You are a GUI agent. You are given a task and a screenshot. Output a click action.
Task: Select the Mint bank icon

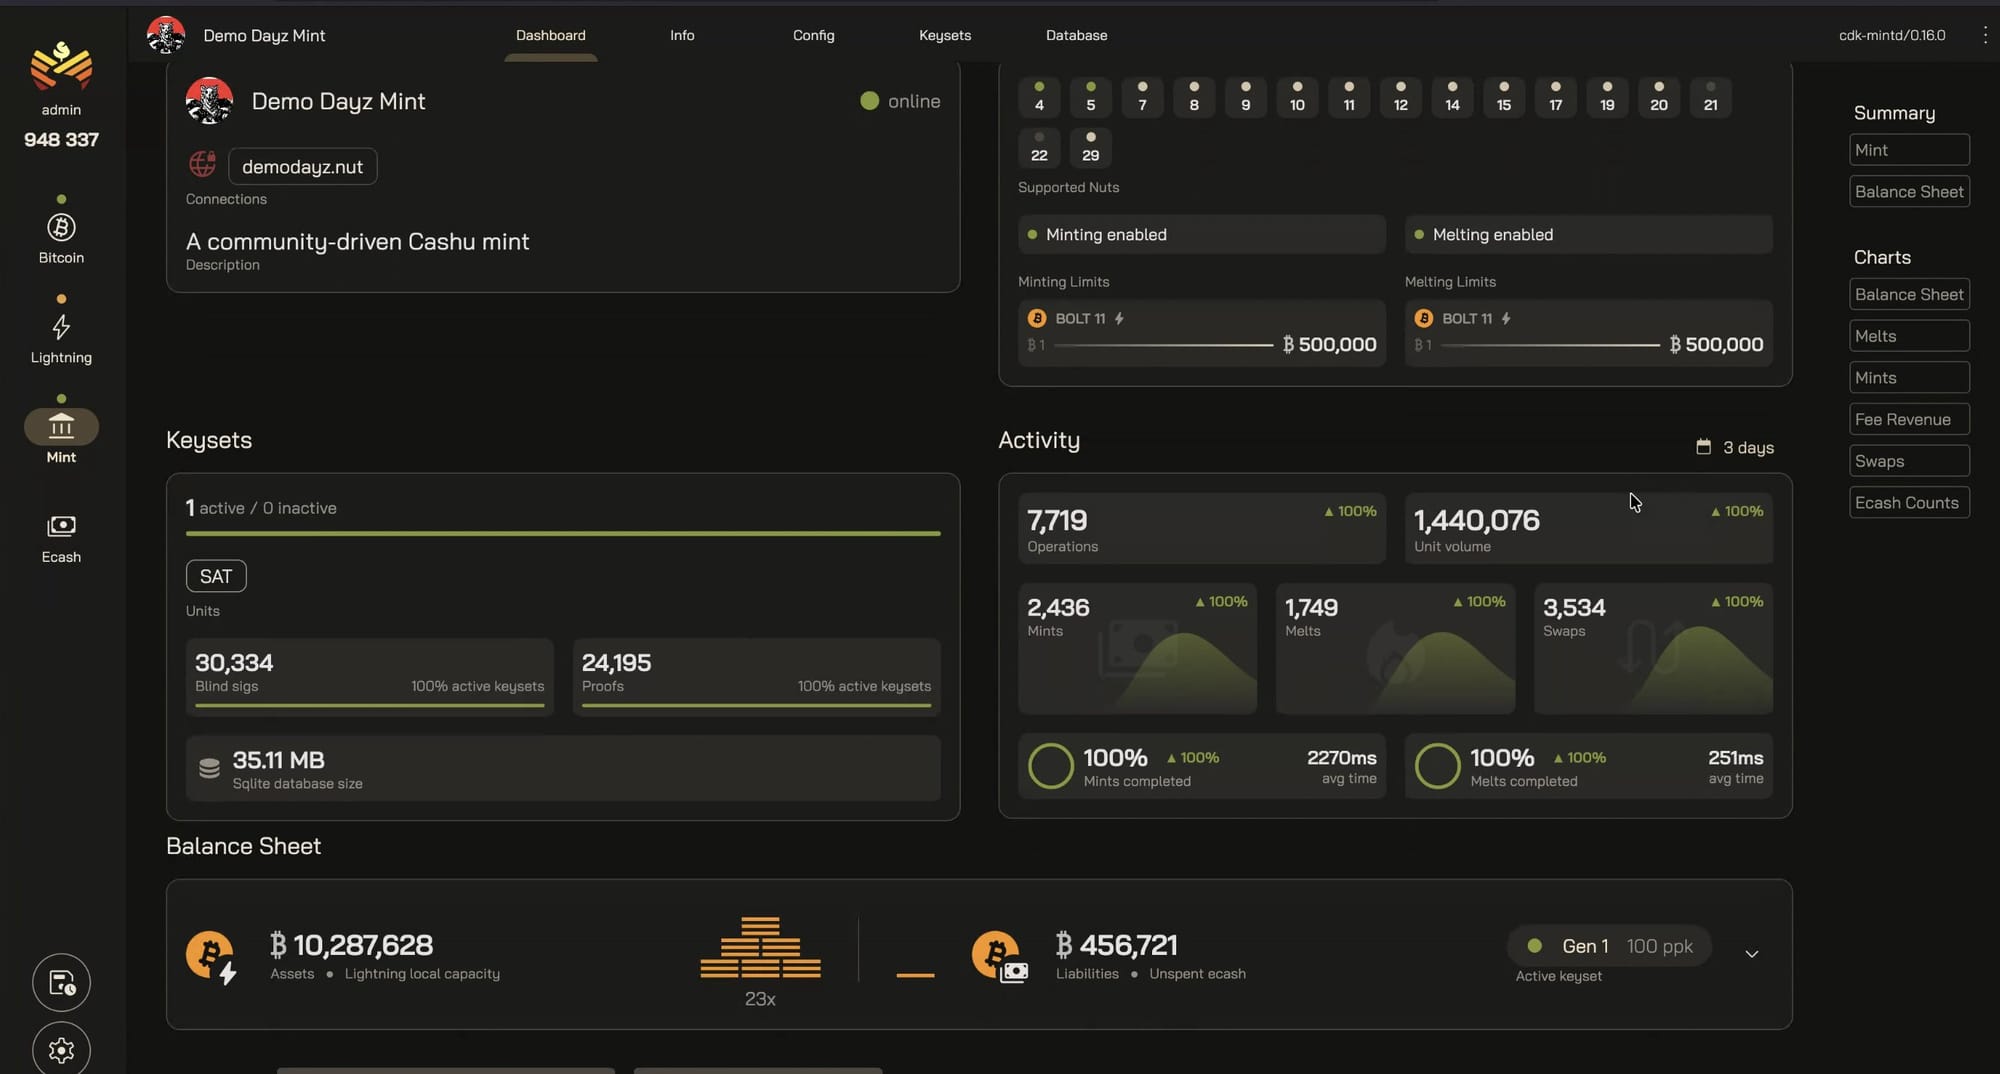tap(61, 427)
